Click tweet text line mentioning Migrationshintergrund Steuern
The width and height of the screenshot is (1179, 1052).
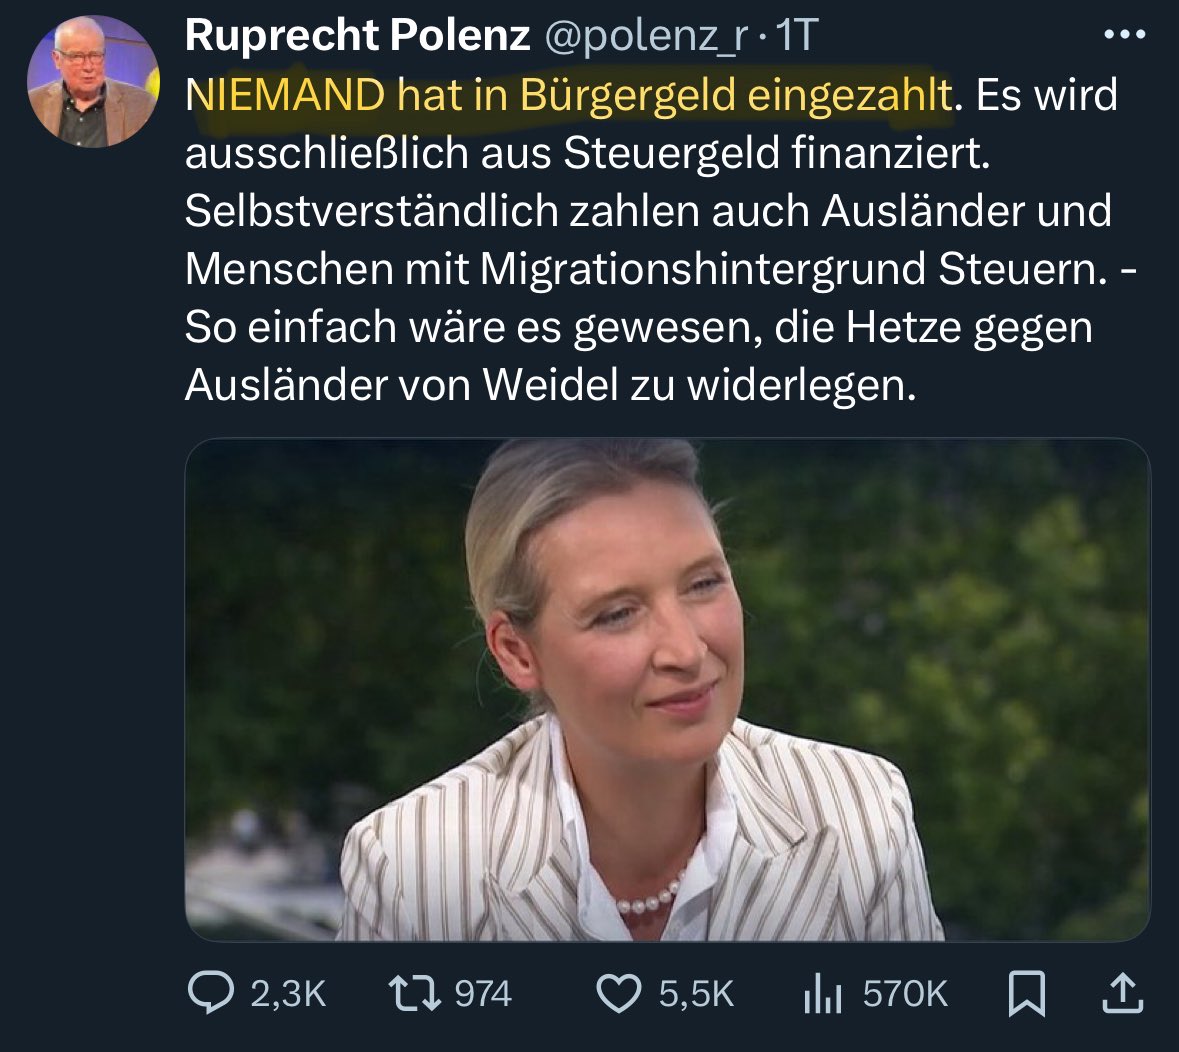click(x=660, y=268)
